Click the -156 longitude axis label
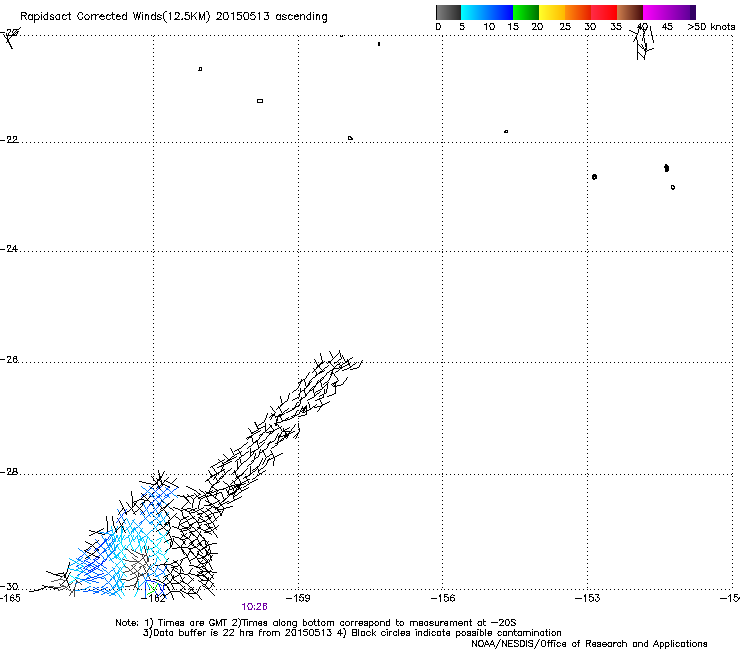 coord(443,598)
